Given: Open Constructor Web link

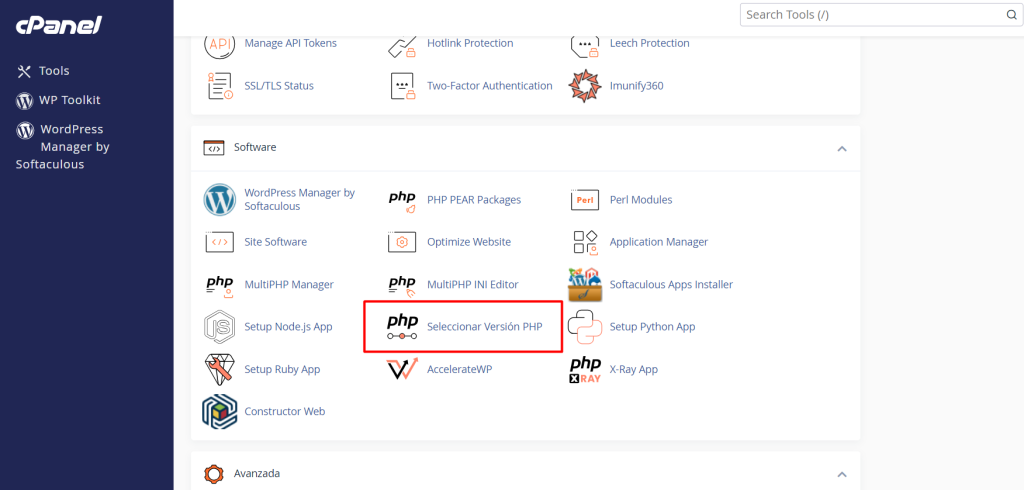Looking at the screenshot, I should point(285,412).
